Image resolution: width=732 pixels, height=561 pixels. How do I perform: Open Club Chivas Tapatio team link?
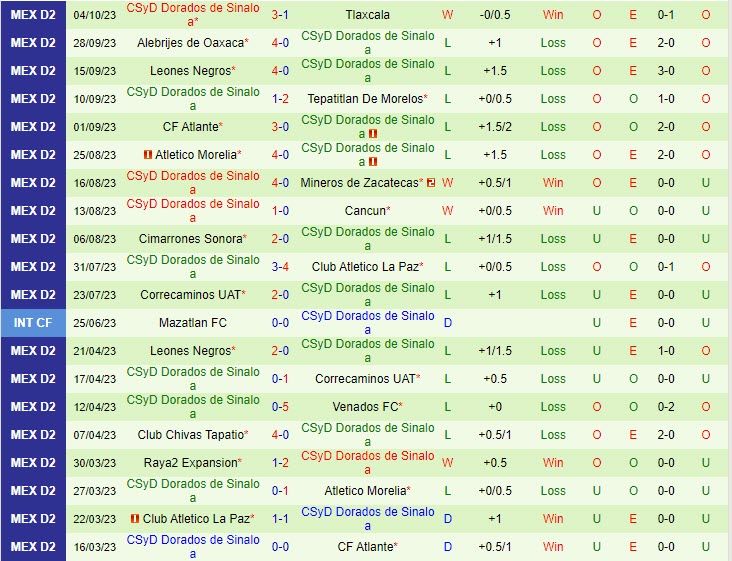pyautogui.click(x=190, y=435)
